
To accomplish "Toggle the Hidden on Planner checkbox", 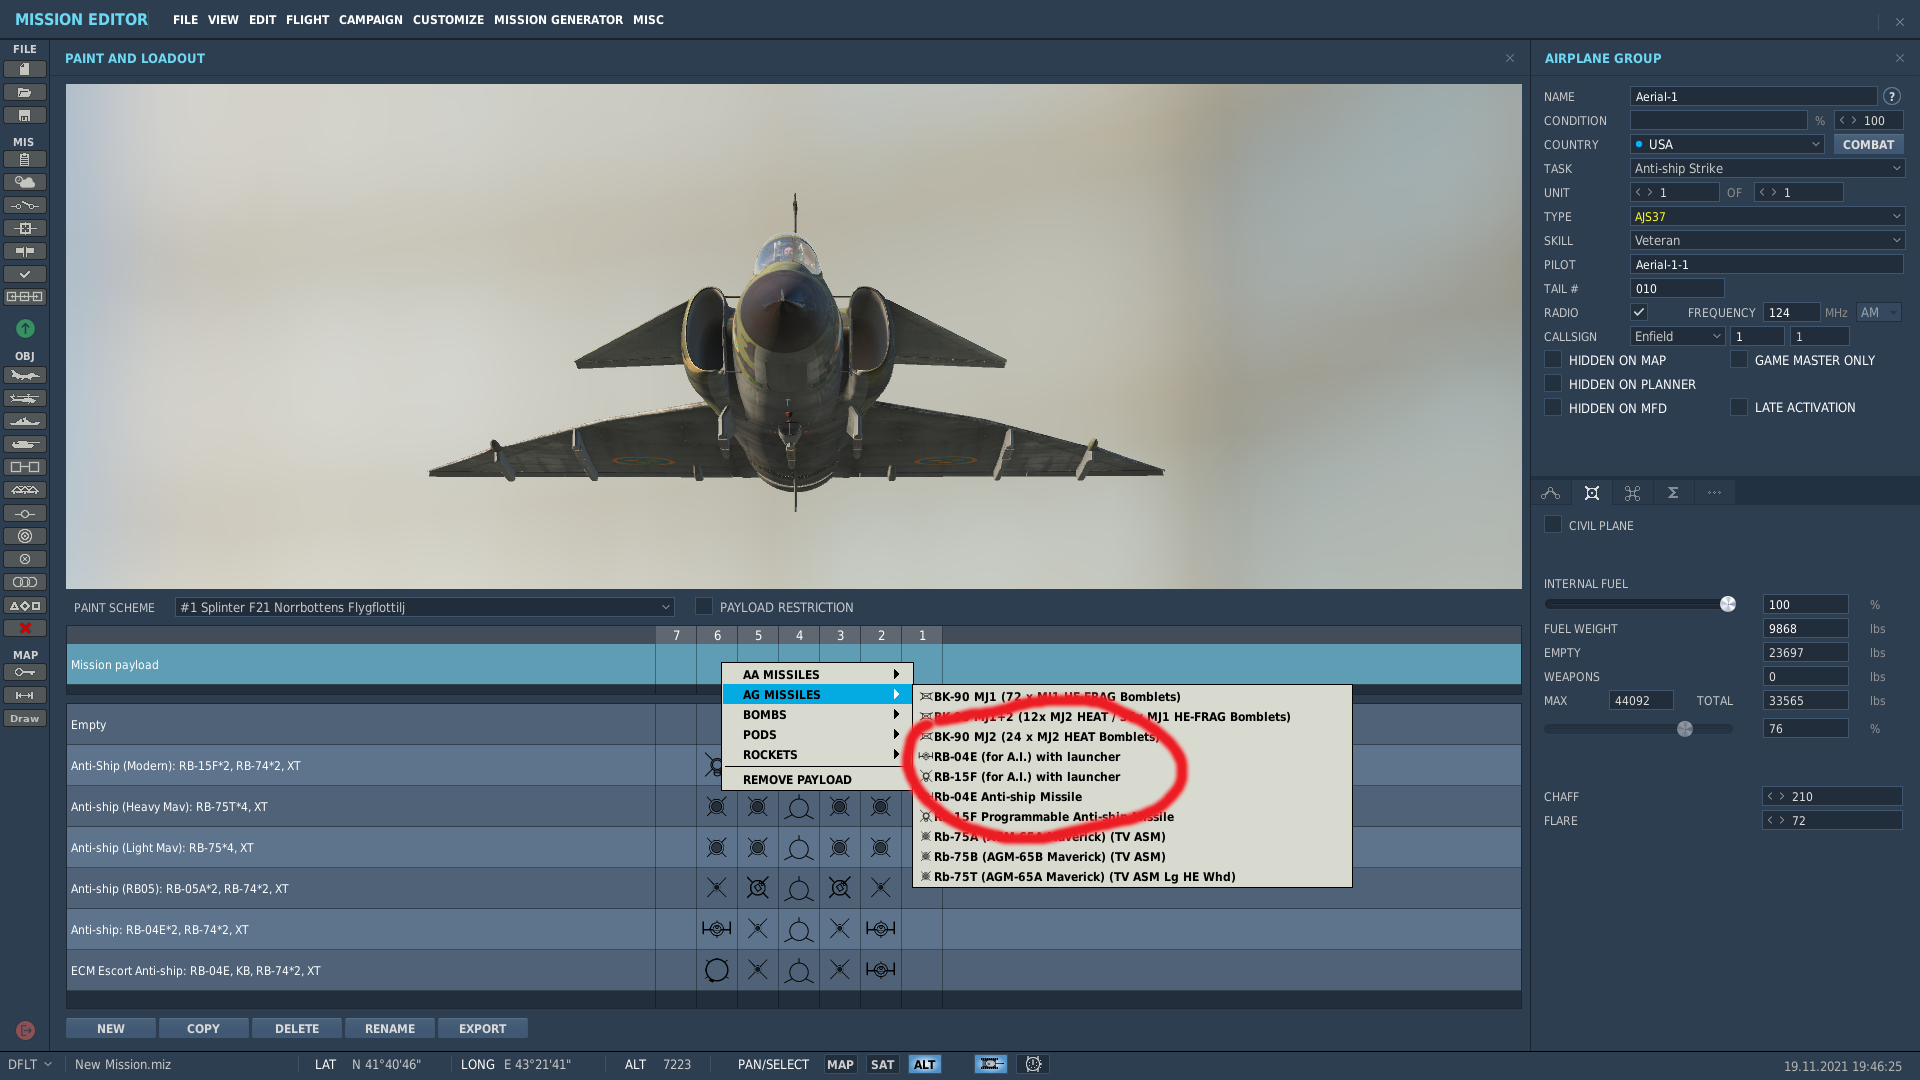I will click(x=1553, y=383).
